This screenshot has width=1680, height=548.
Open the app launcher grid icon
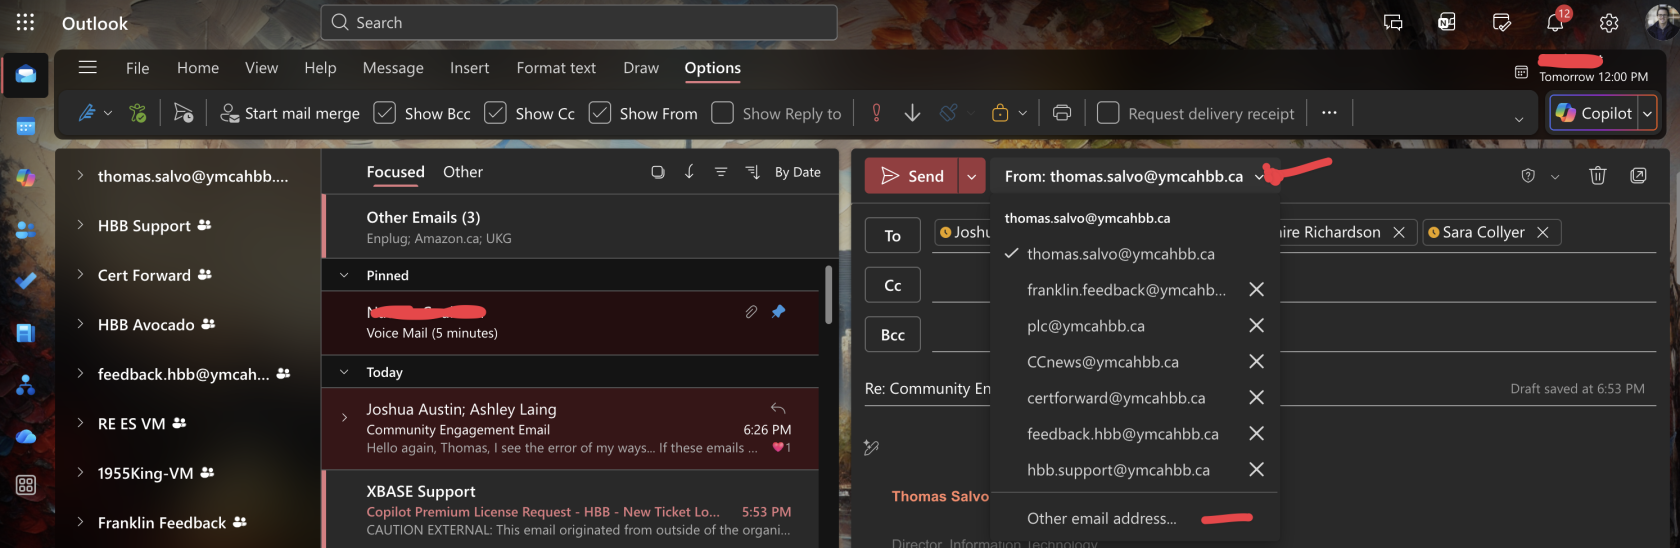pos(25,22)
